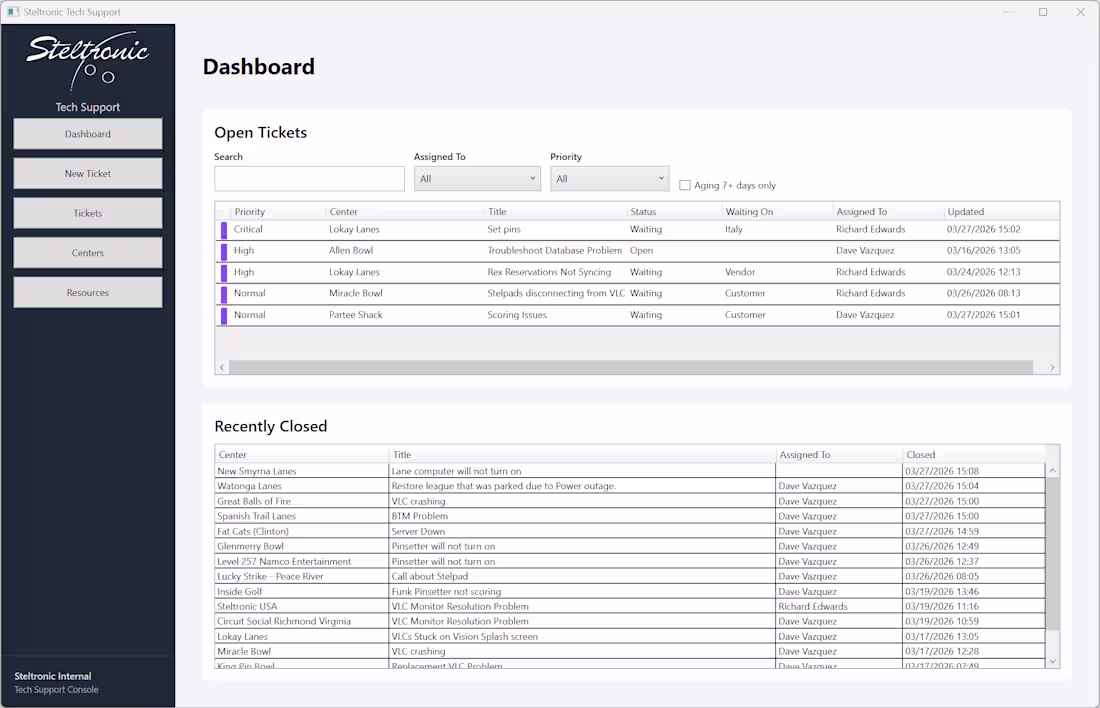Sort Recently Closed by the Closed column
The image size is (1100, 708).
(921, 454)
